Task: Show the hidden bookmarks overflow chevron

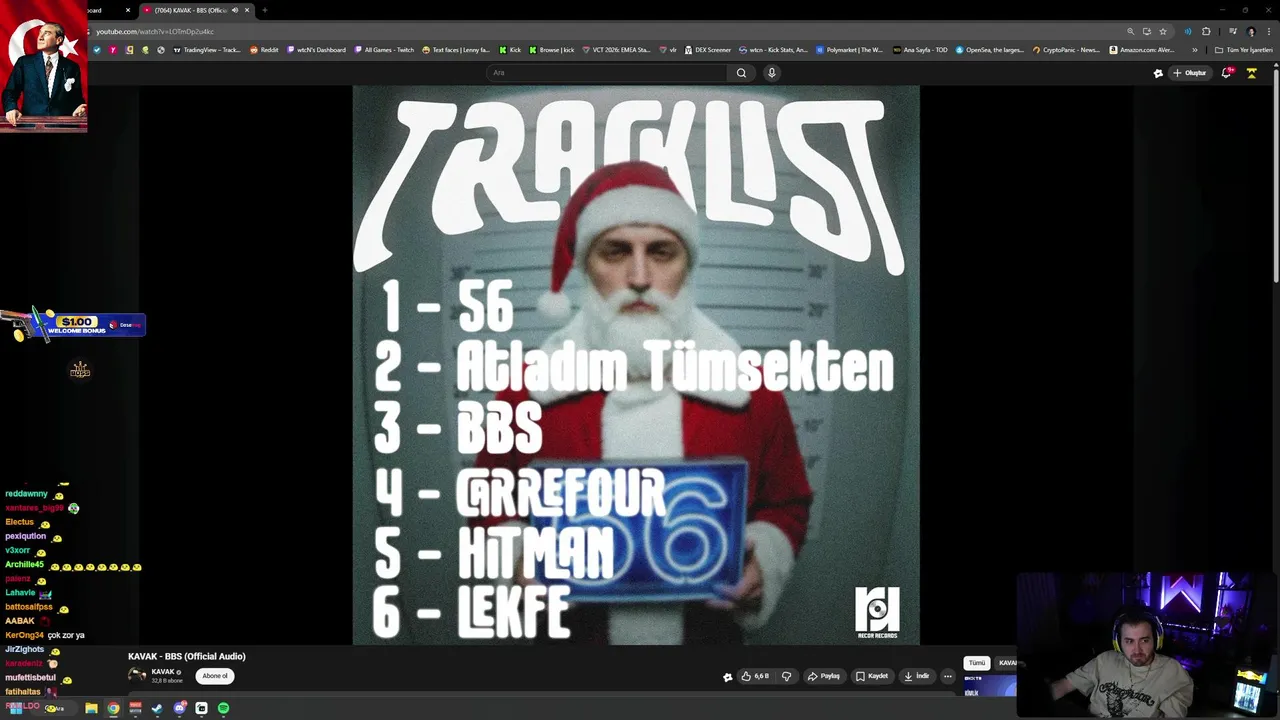Action: click(1194, 50)
